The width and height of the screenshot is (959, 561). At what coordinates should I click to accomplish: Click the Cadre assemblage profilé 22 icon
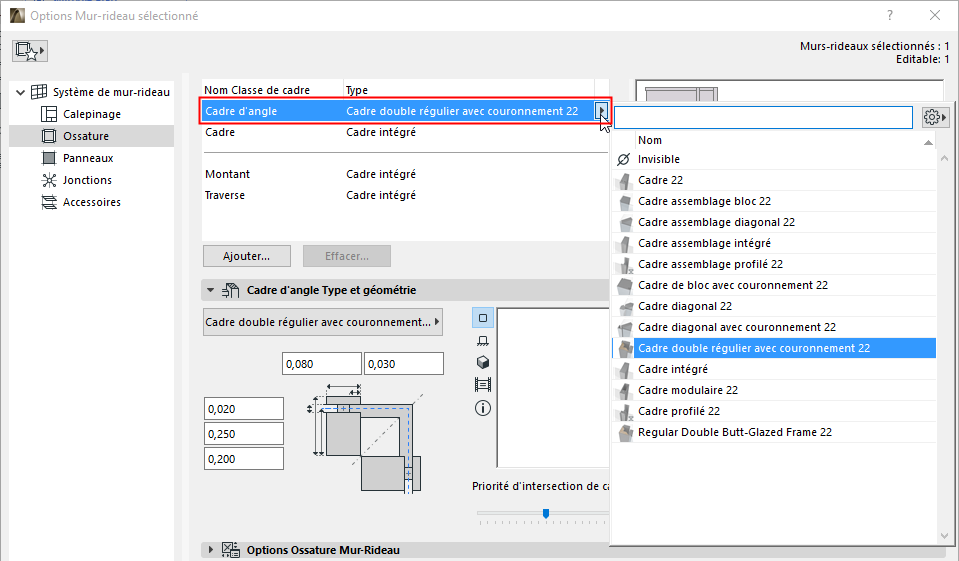pos(624,264)
